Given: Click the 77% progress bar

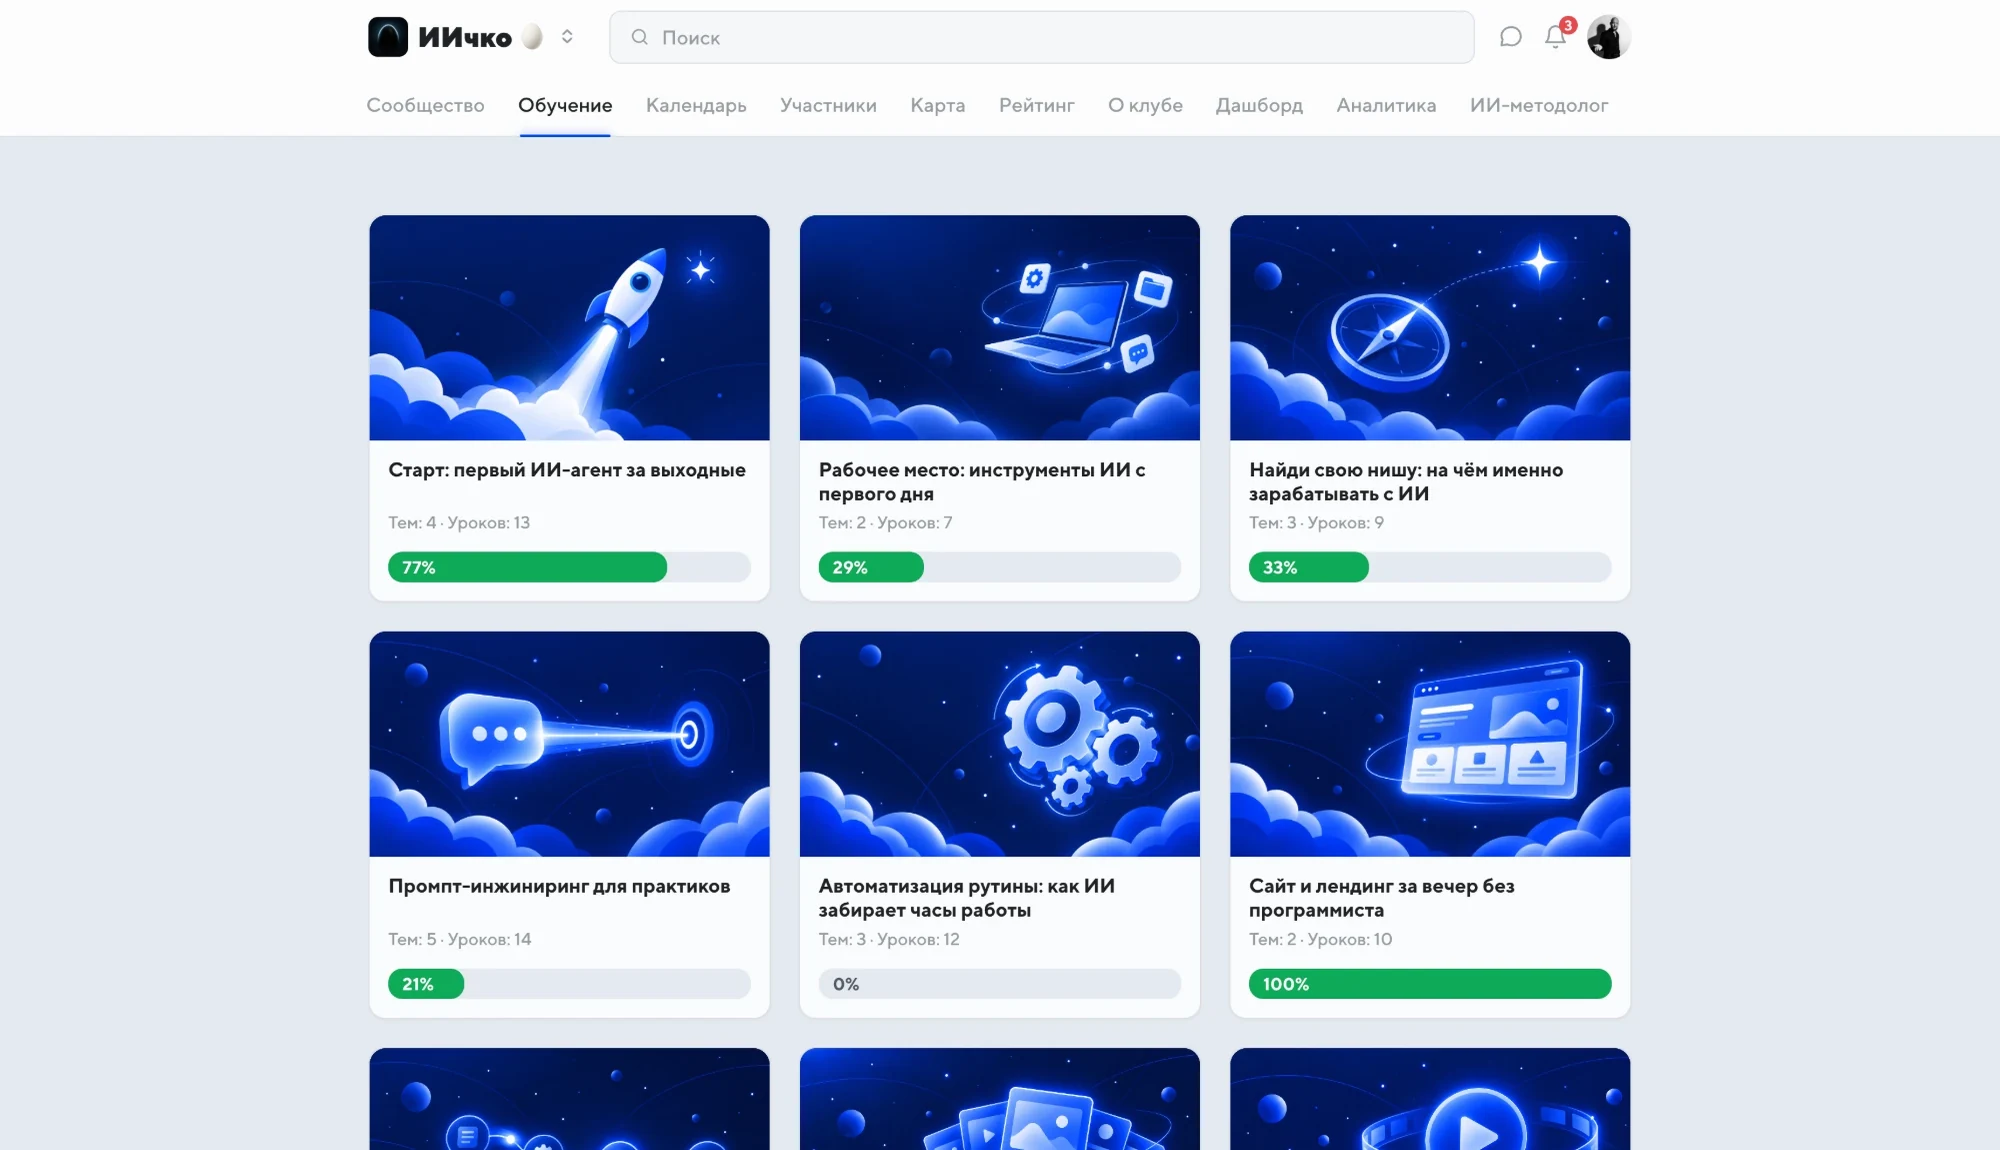Looking at the screenshot, I should pos(569,567).
